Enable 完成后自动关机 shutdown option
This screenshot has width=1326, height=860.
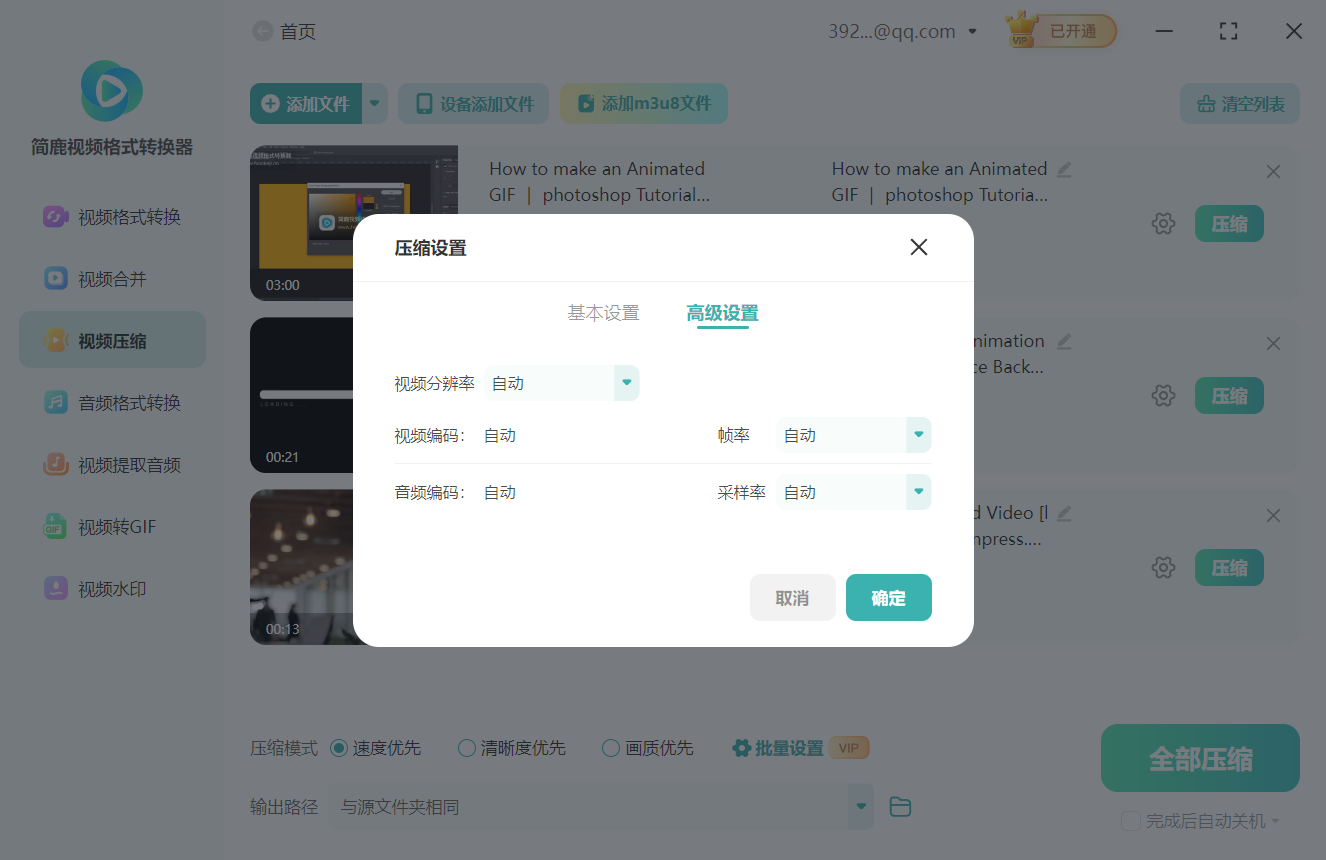[1131, 820]
